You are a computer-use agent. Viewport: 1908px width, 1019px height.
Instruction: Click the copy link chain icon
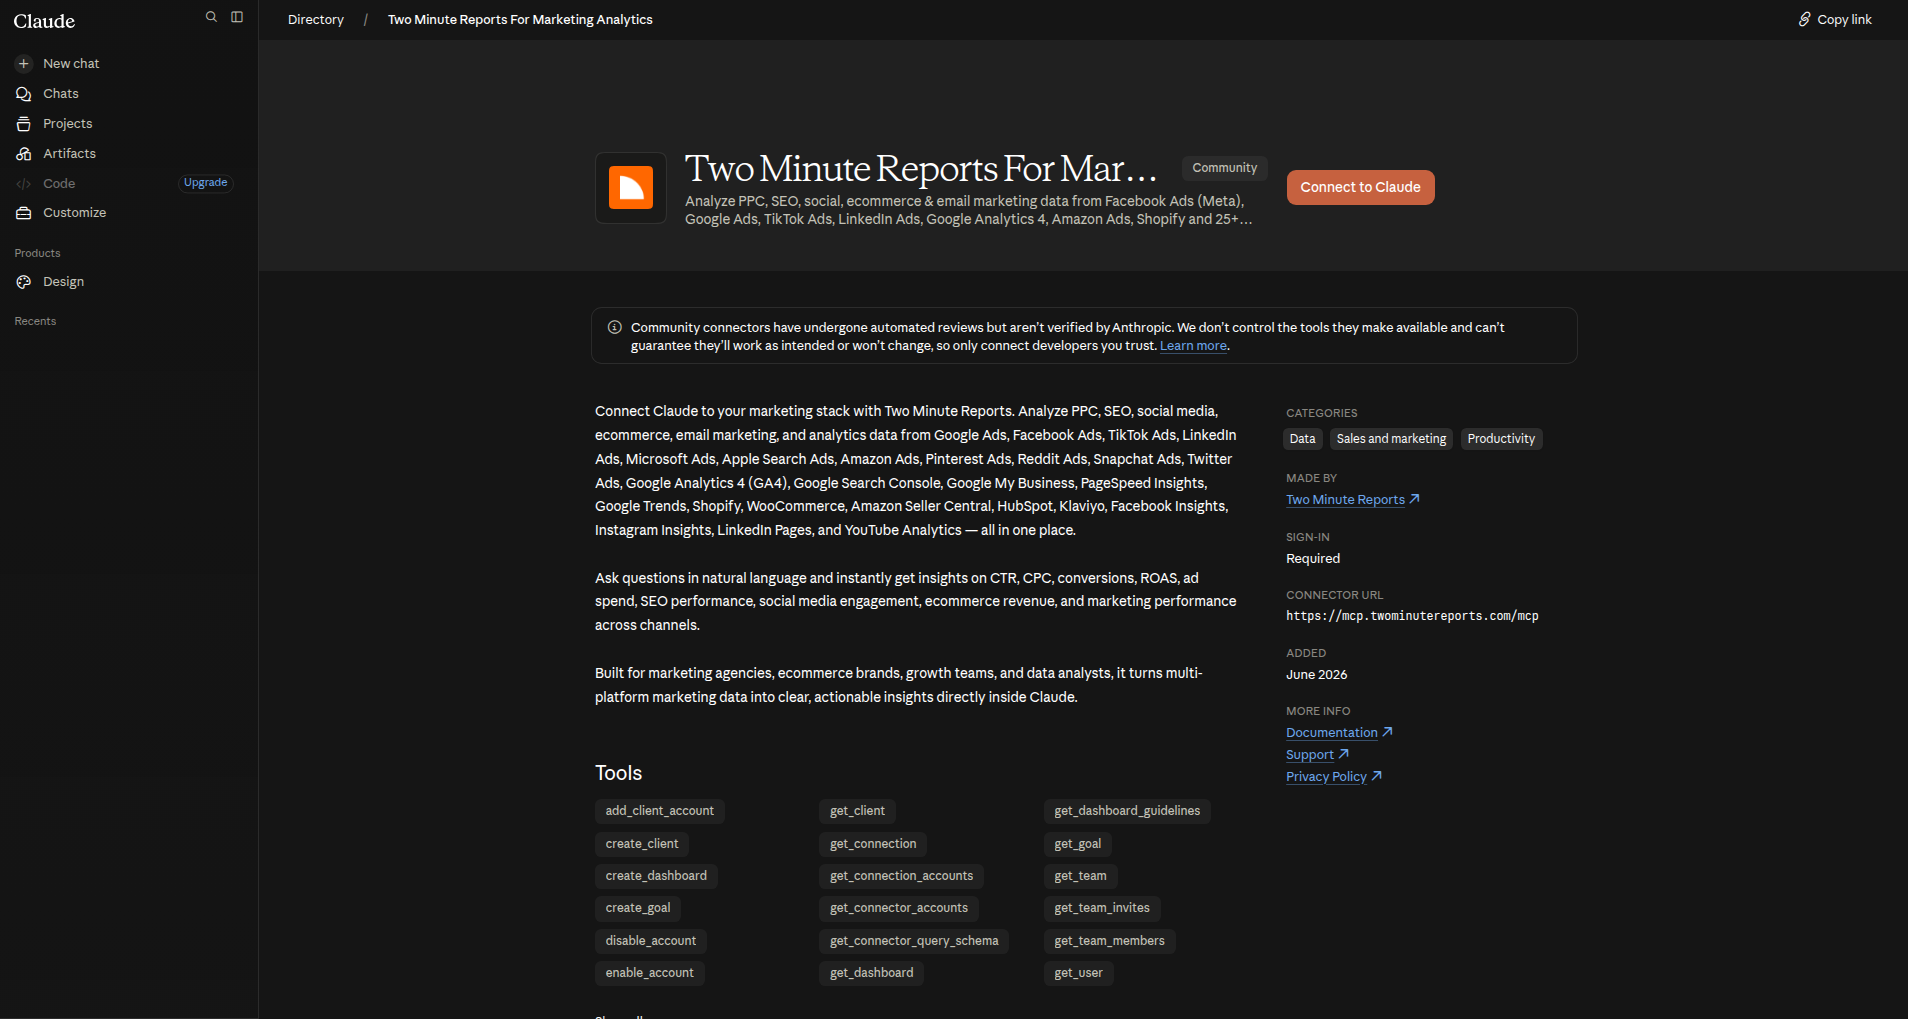click(x=1805, y=19)
